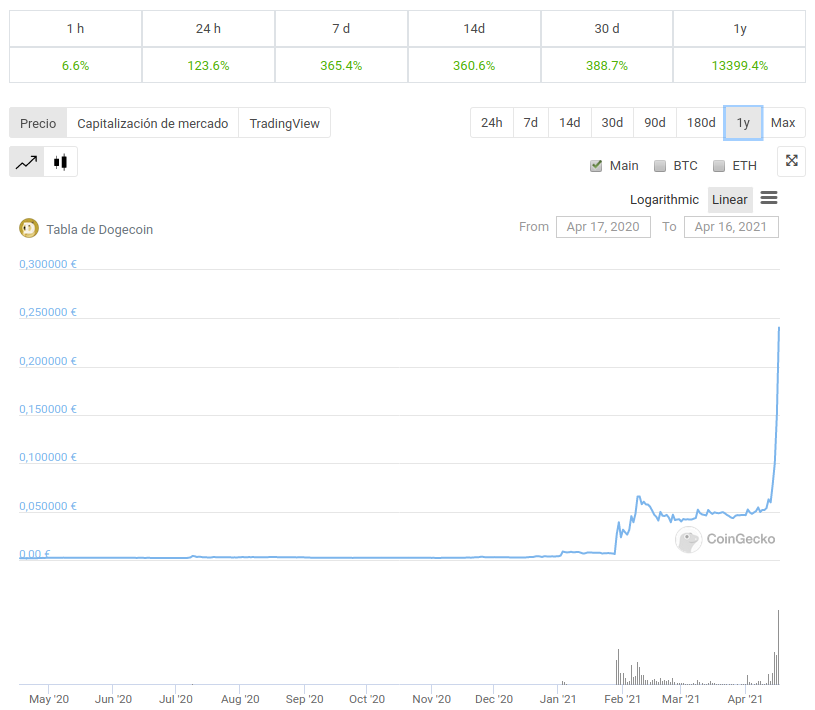The height and width of the screenshot is (710, 815).
Task: Click the 0,200000 € axis label
Action: 48,361
